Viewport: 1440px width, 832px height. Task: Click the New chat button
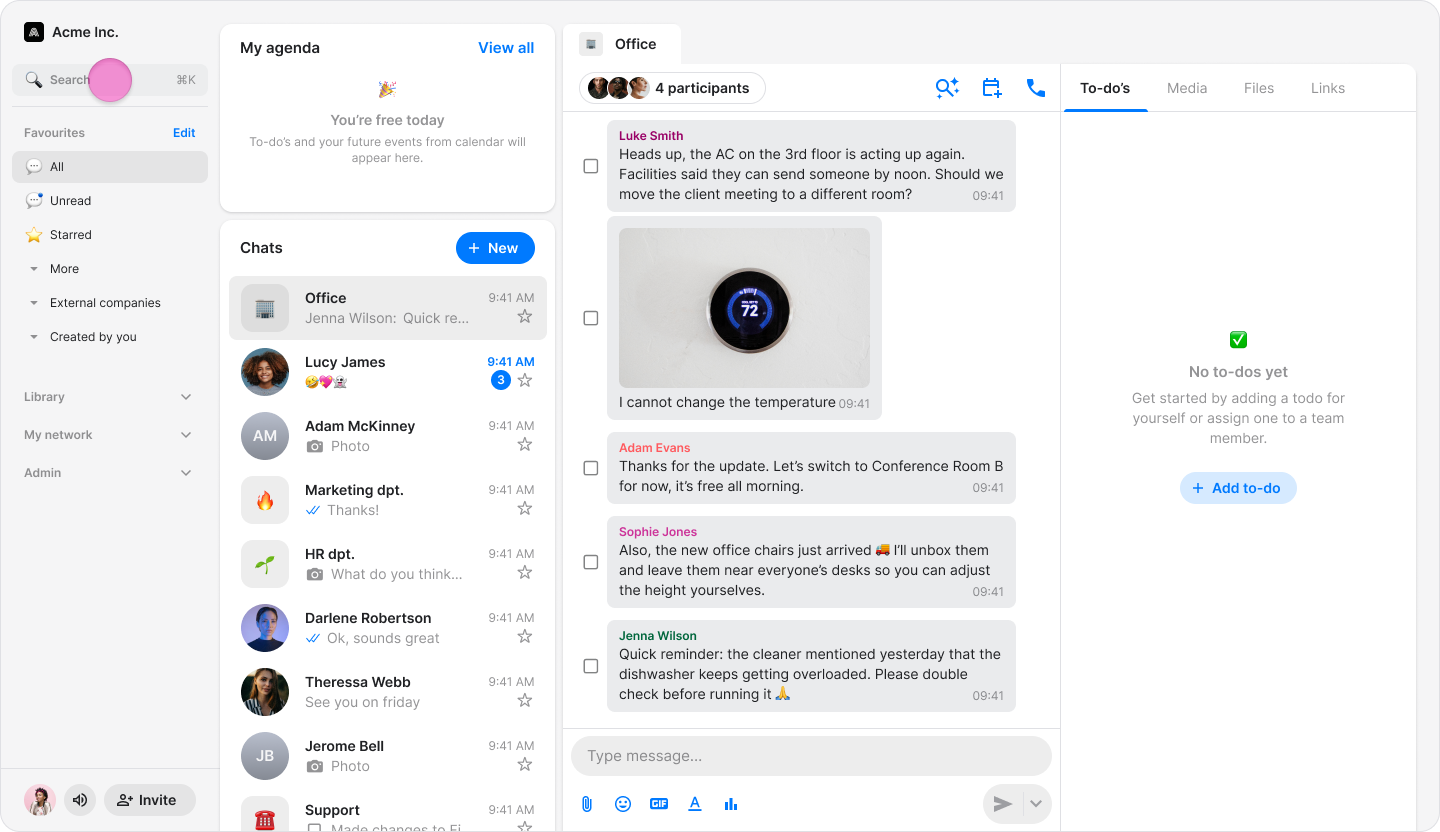pyautogui.click(x=495, y=248)
